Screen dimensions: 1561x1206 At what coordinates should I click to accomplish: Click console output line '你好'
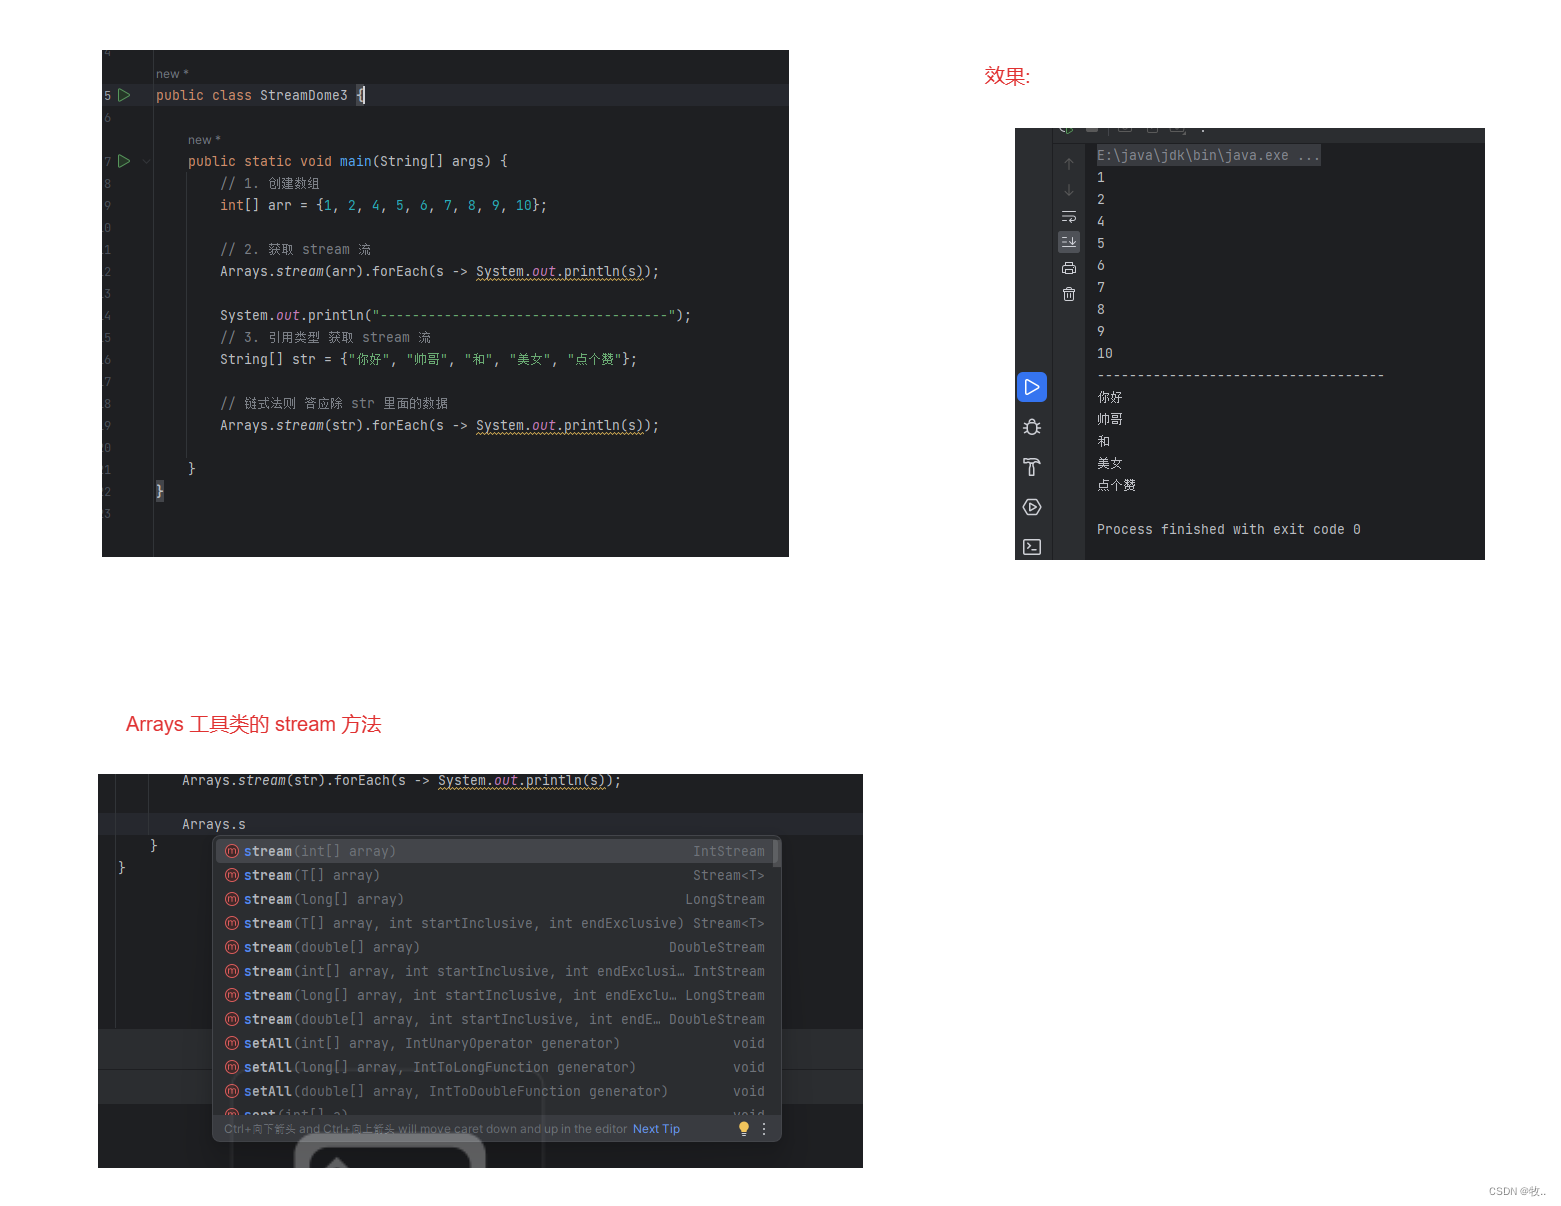pos(1110,397)
